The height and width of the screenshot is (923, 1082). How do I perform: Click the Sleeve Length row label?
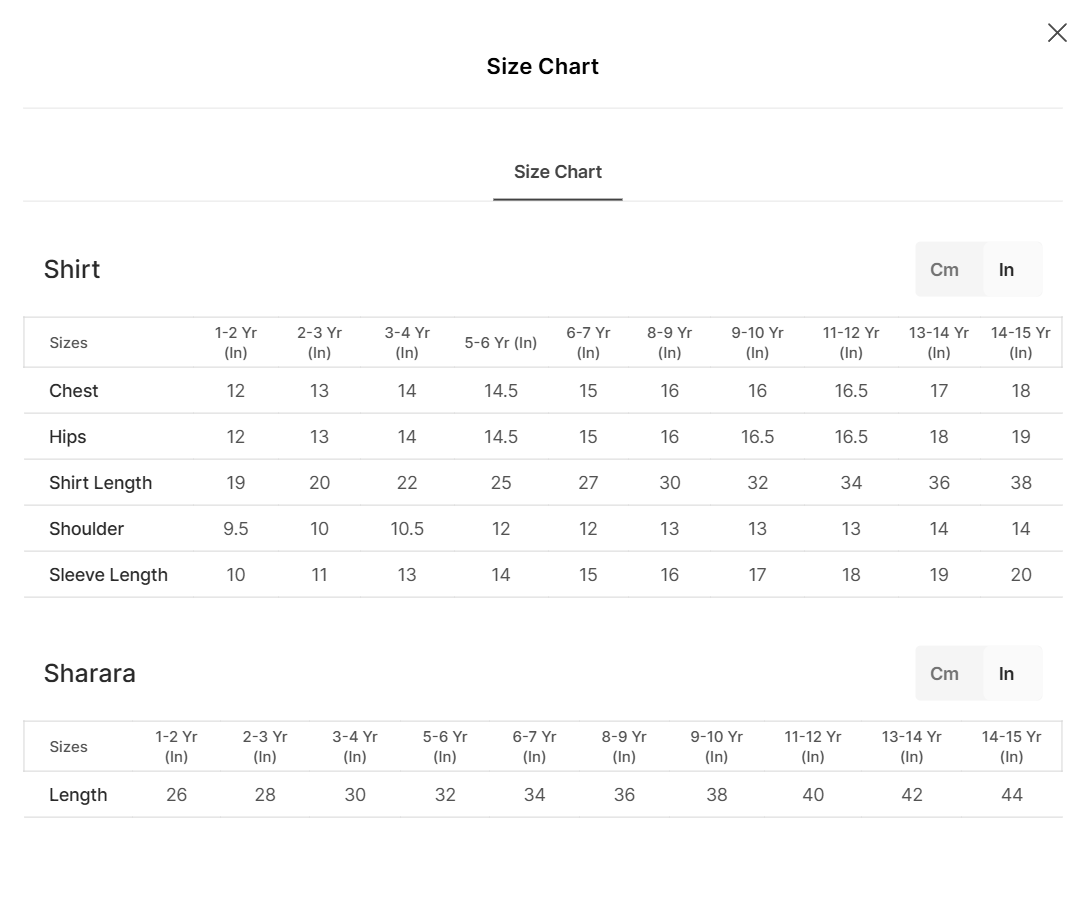click(x=108, y=575)
